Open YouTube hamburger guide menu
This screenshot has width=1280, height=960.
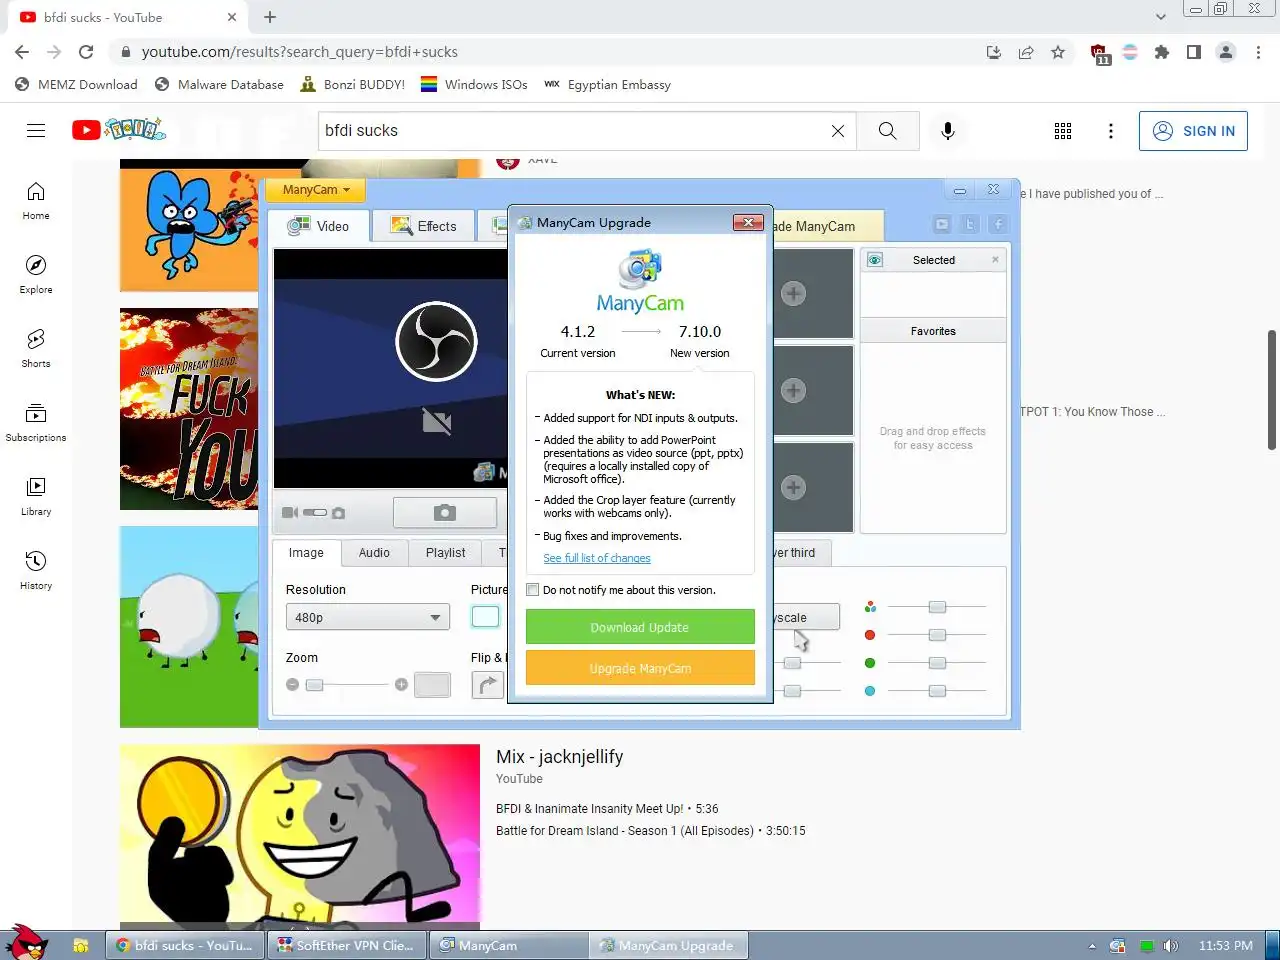pyautogui.click(x=36, y=131)
